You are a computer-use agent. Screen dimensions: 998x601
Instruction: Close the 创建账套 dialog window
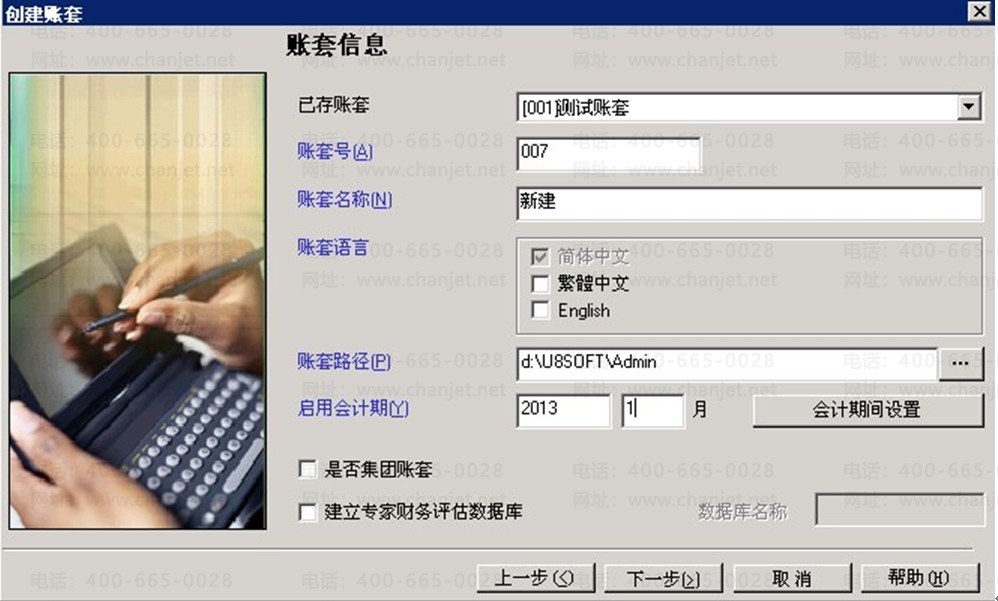pos(980,11)
